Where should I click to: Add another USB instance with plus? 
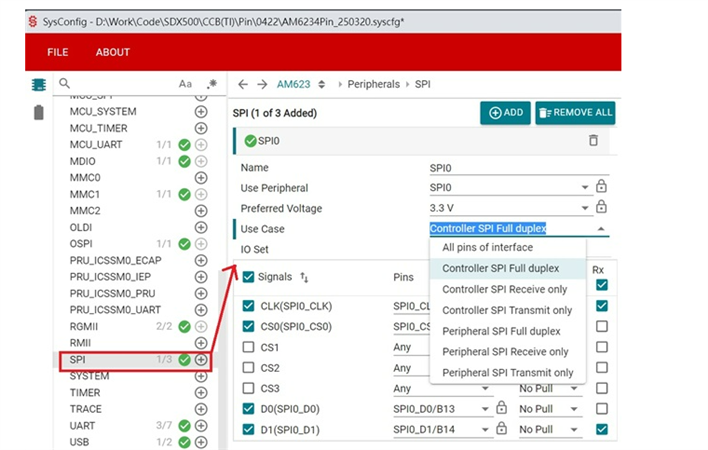[201, 442]
